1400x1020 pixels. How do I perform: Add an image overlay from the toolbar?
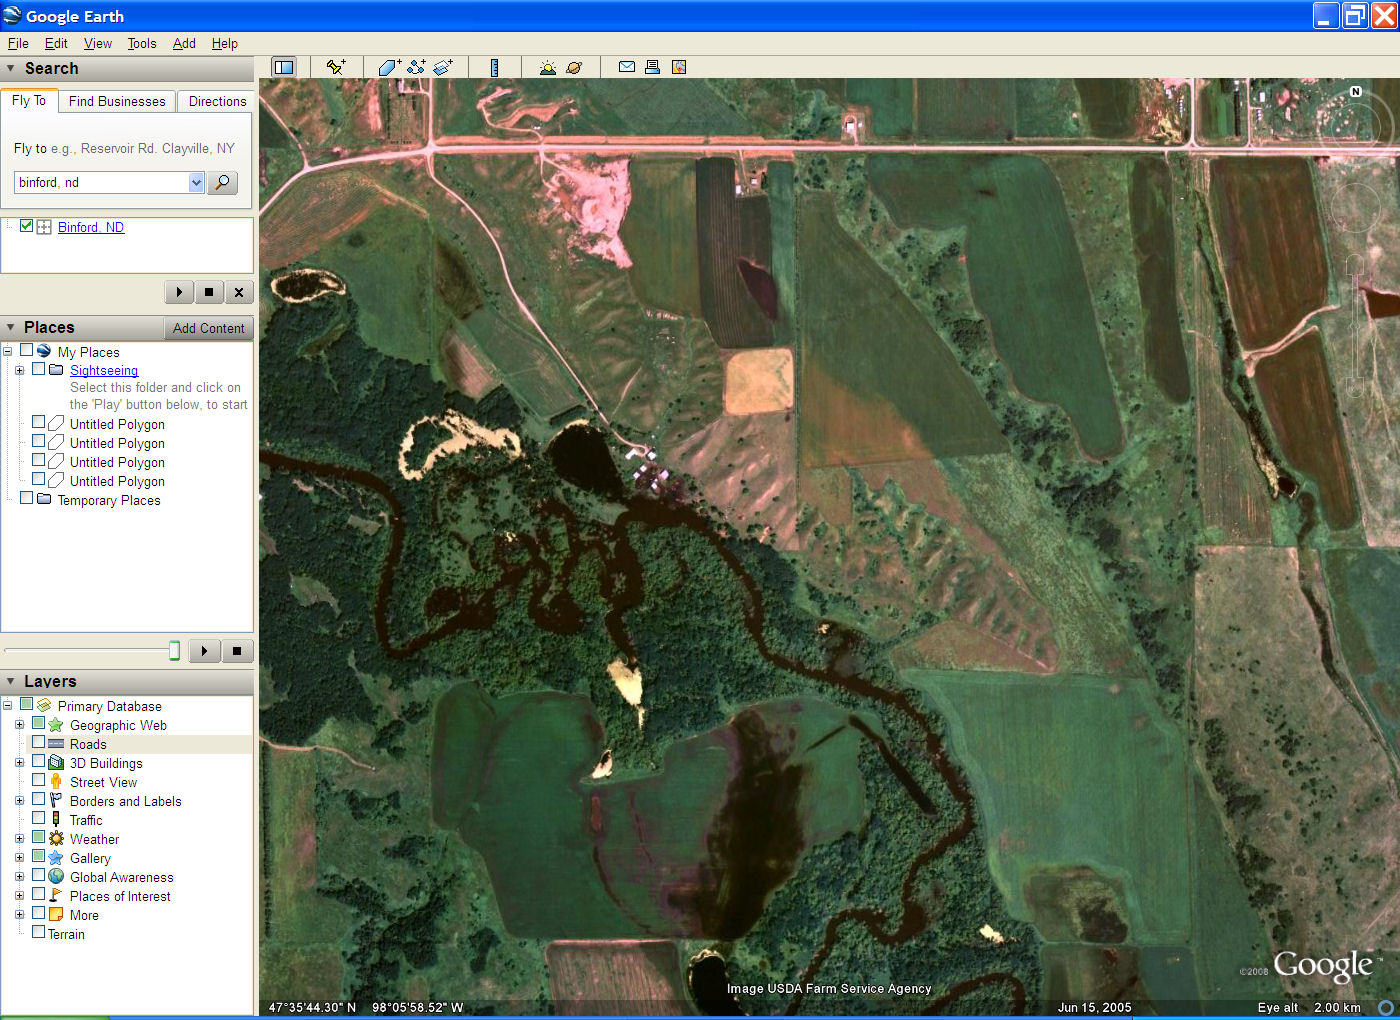click(443, 67)
